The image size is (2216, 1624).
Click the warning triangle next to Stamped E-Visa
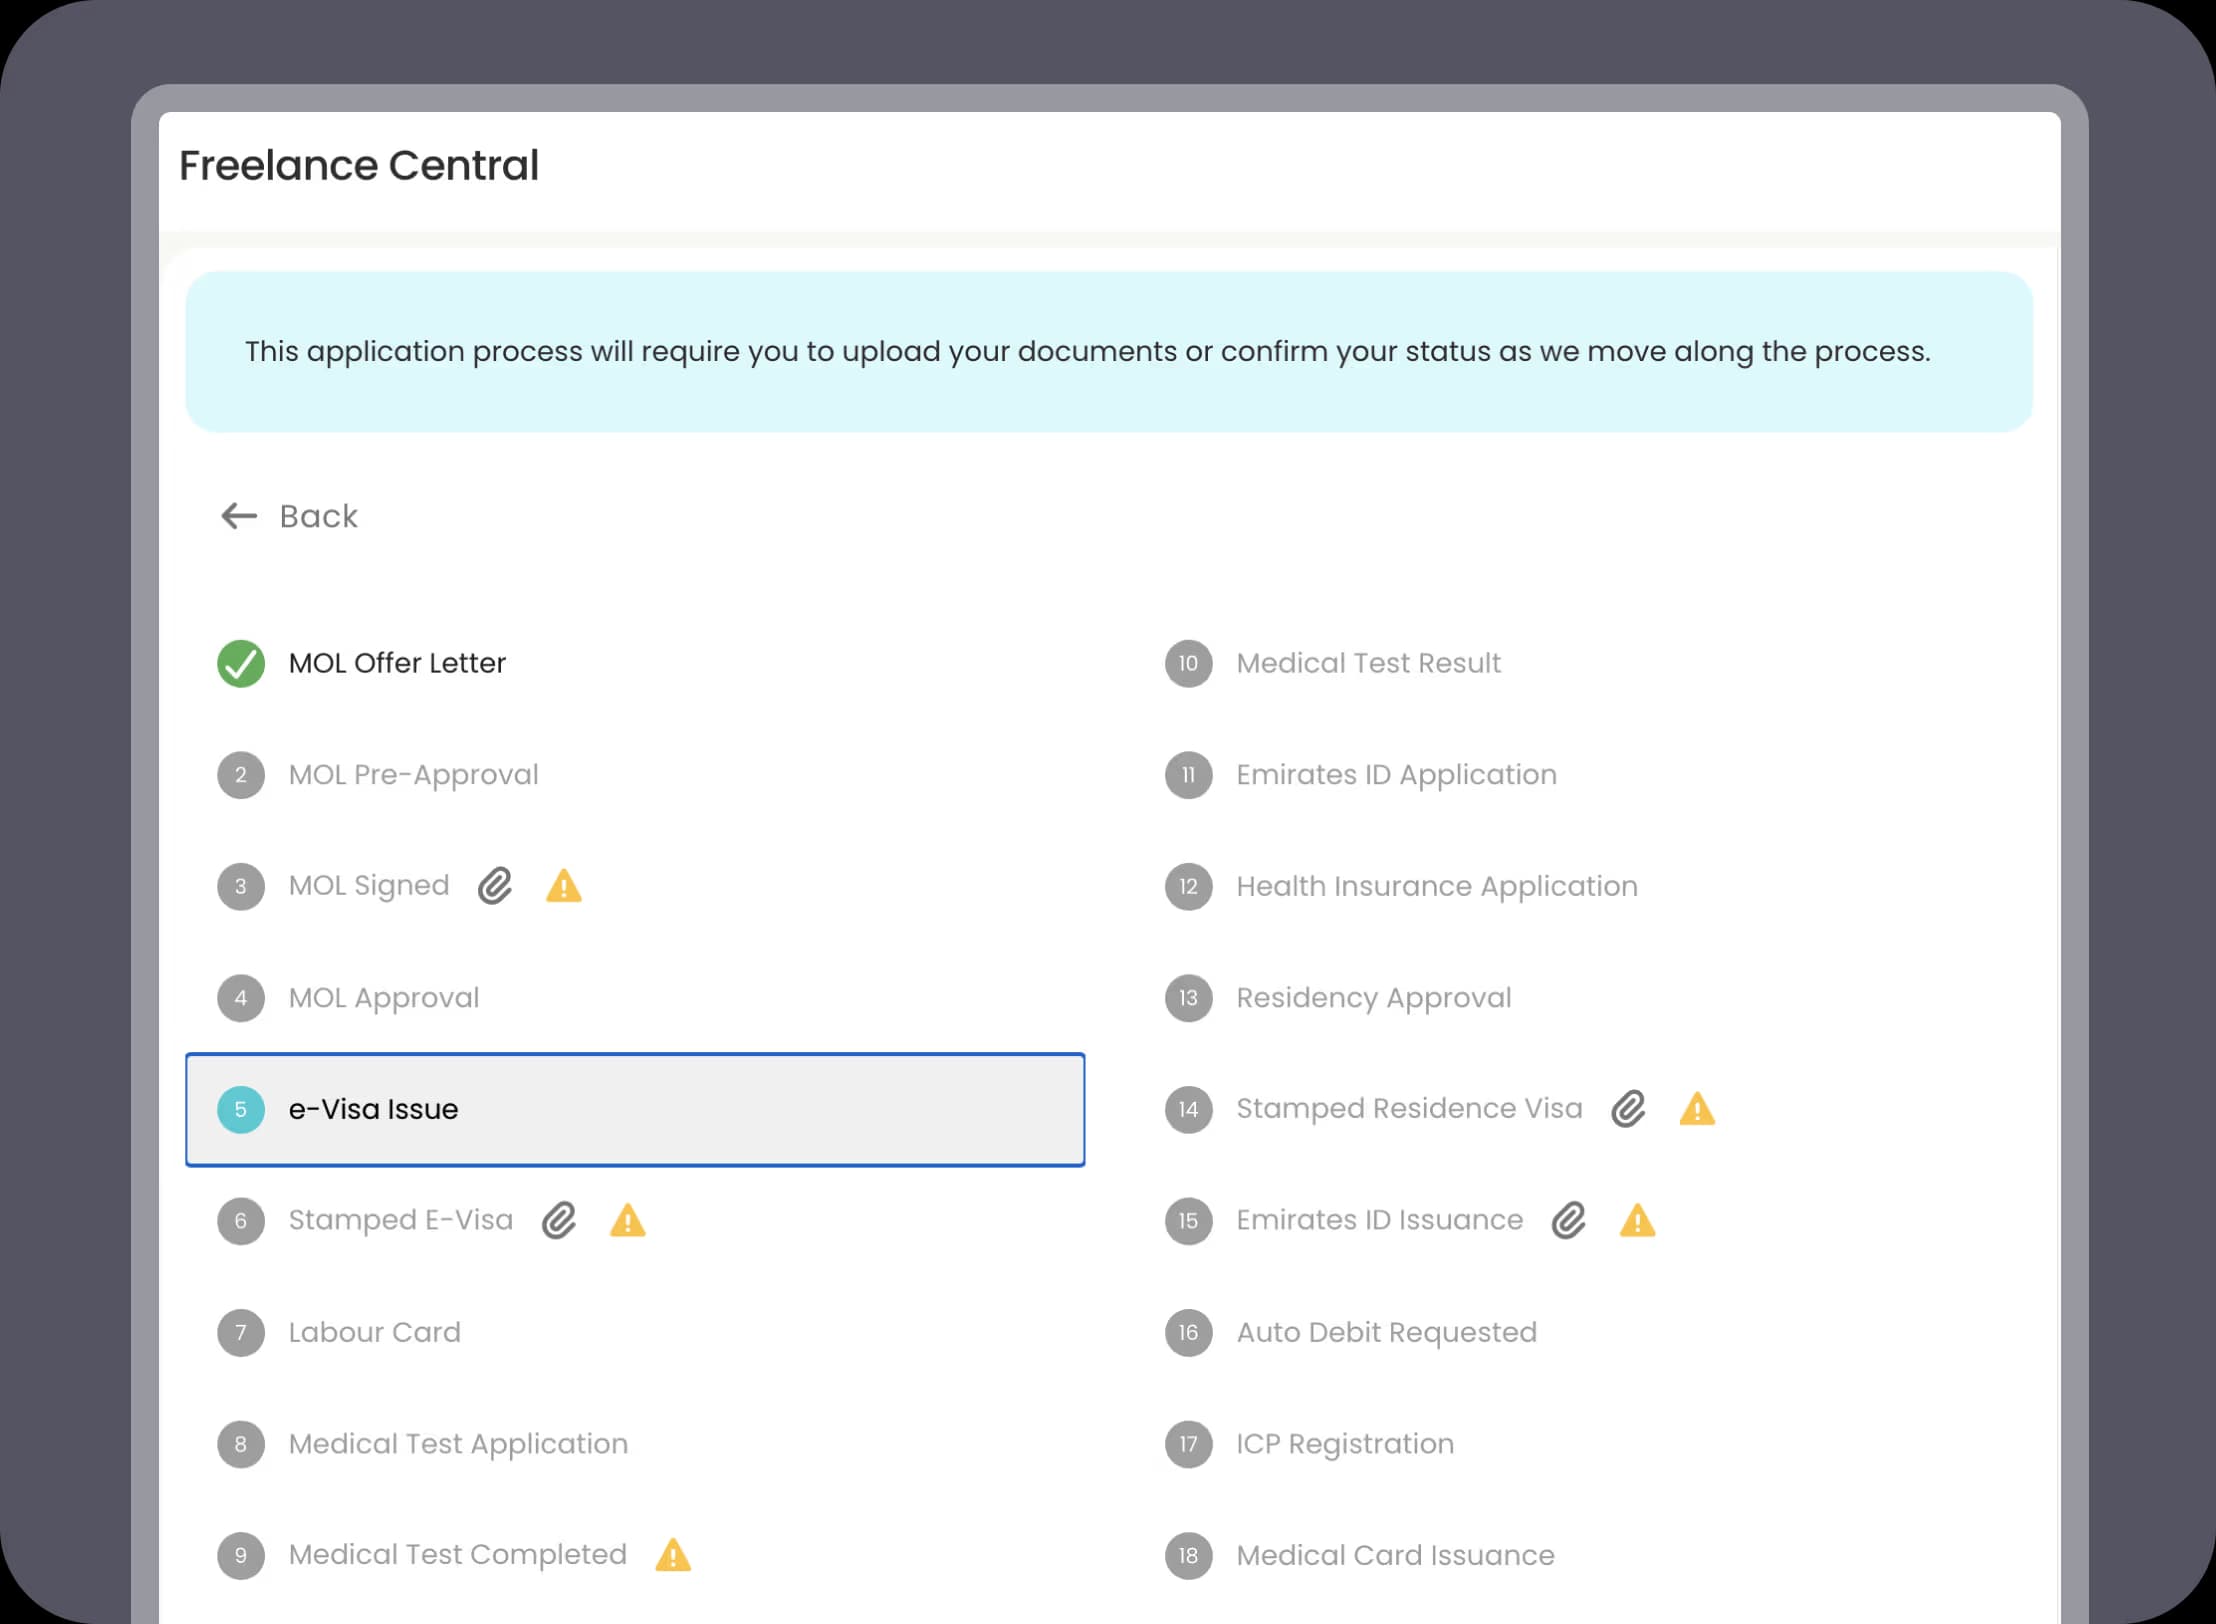tap(628, 1220)
